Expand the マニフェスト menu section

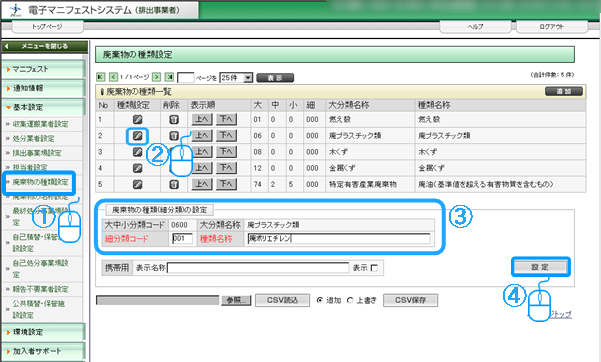click(x=43, y=69)
